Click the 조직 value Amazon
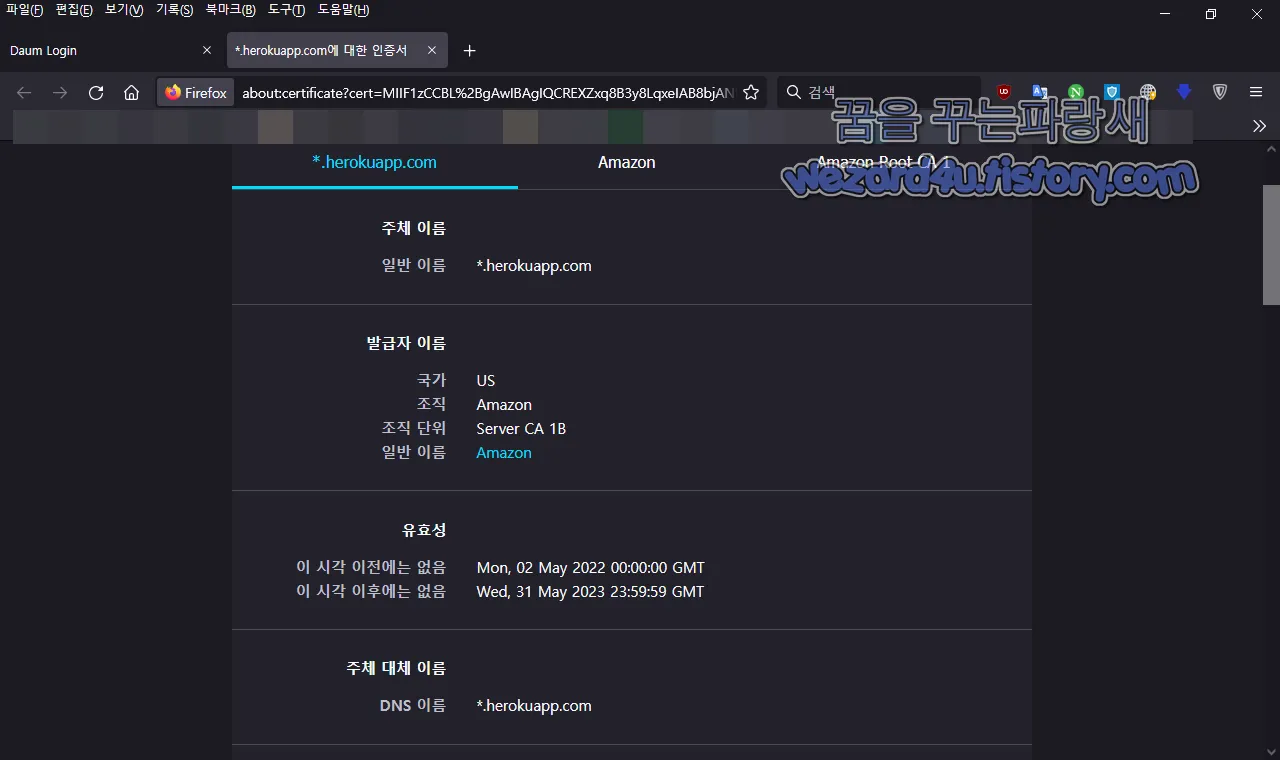Image resolution: width=1280 pixels, height=760 pixels. point(504,405)
